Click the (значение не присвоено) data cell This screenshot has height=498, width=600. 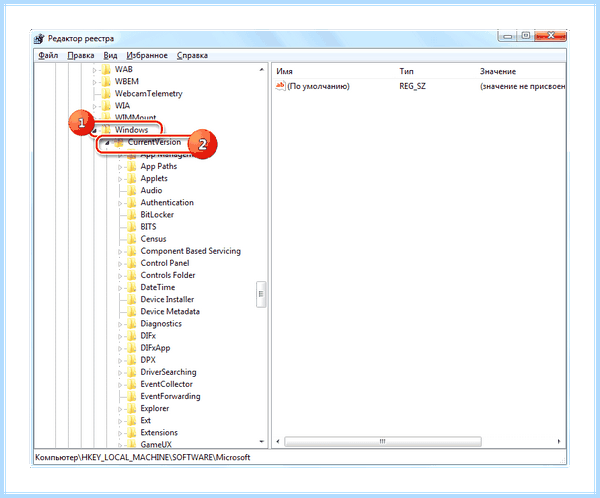pos(523,87)
